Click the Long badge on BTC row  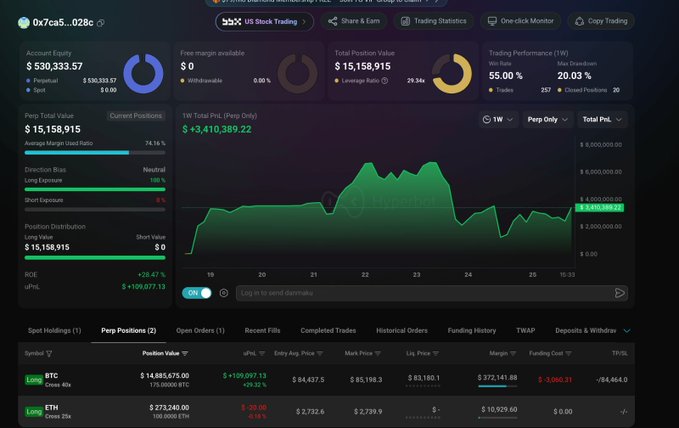pos(34,380)
